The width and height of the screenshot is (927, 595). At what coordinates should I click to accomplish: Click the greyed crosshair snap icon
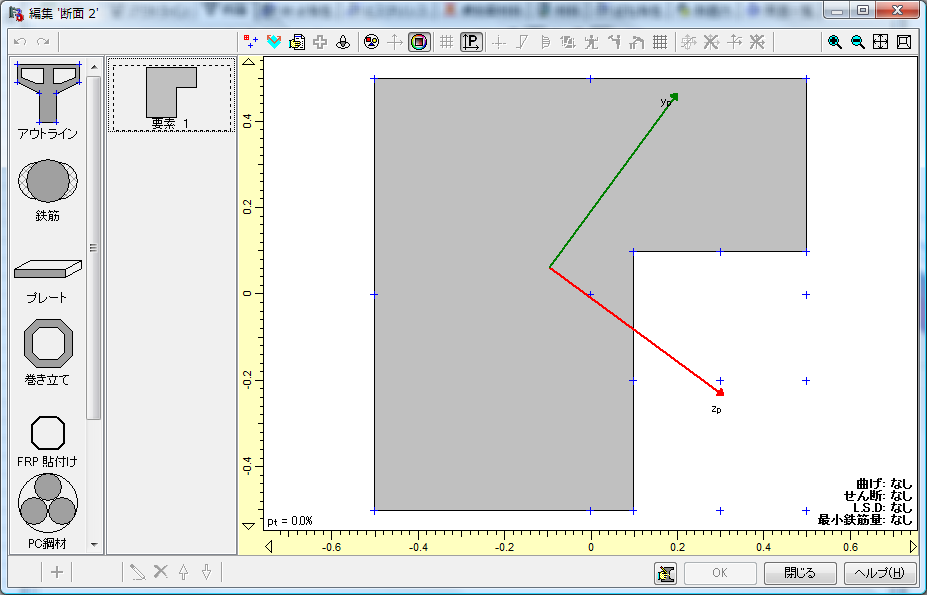pyautogui.click(x=498, y=42)
